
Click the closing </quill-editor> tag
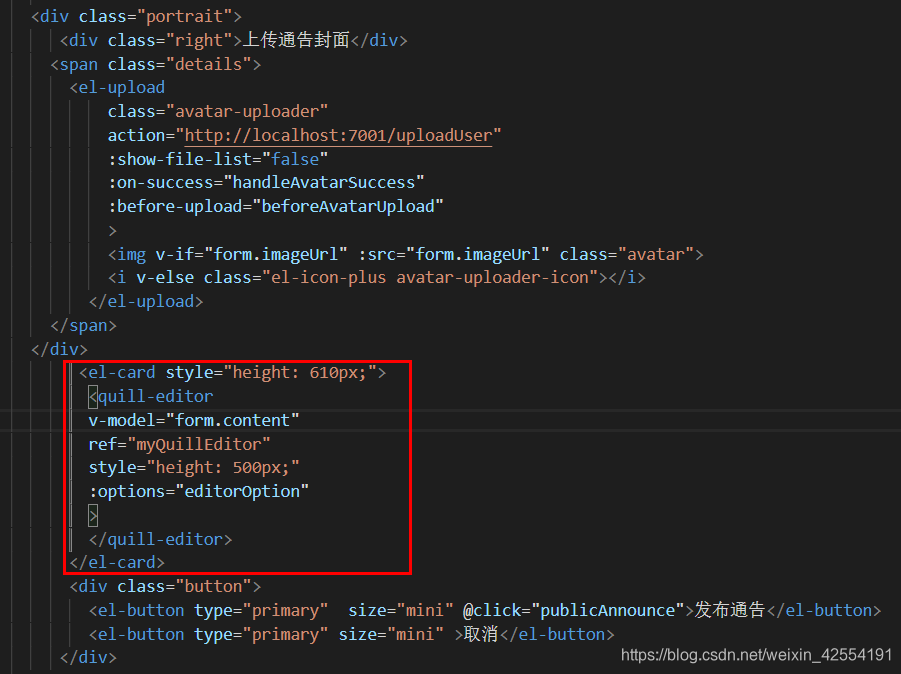click(160, 540)
